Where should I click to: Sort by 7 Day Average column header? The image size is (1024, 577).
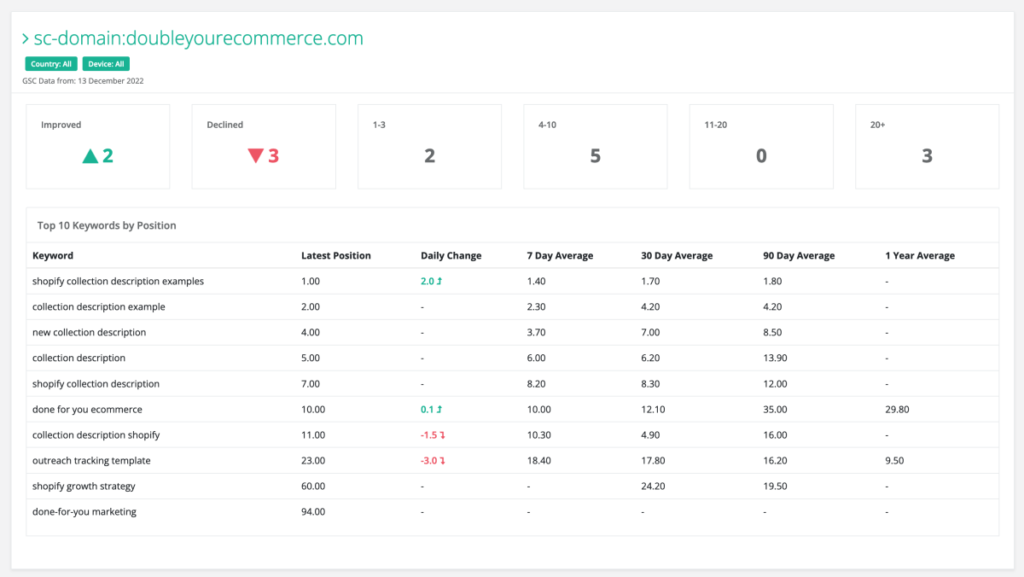pyautogui.click(x=560, y=256)
